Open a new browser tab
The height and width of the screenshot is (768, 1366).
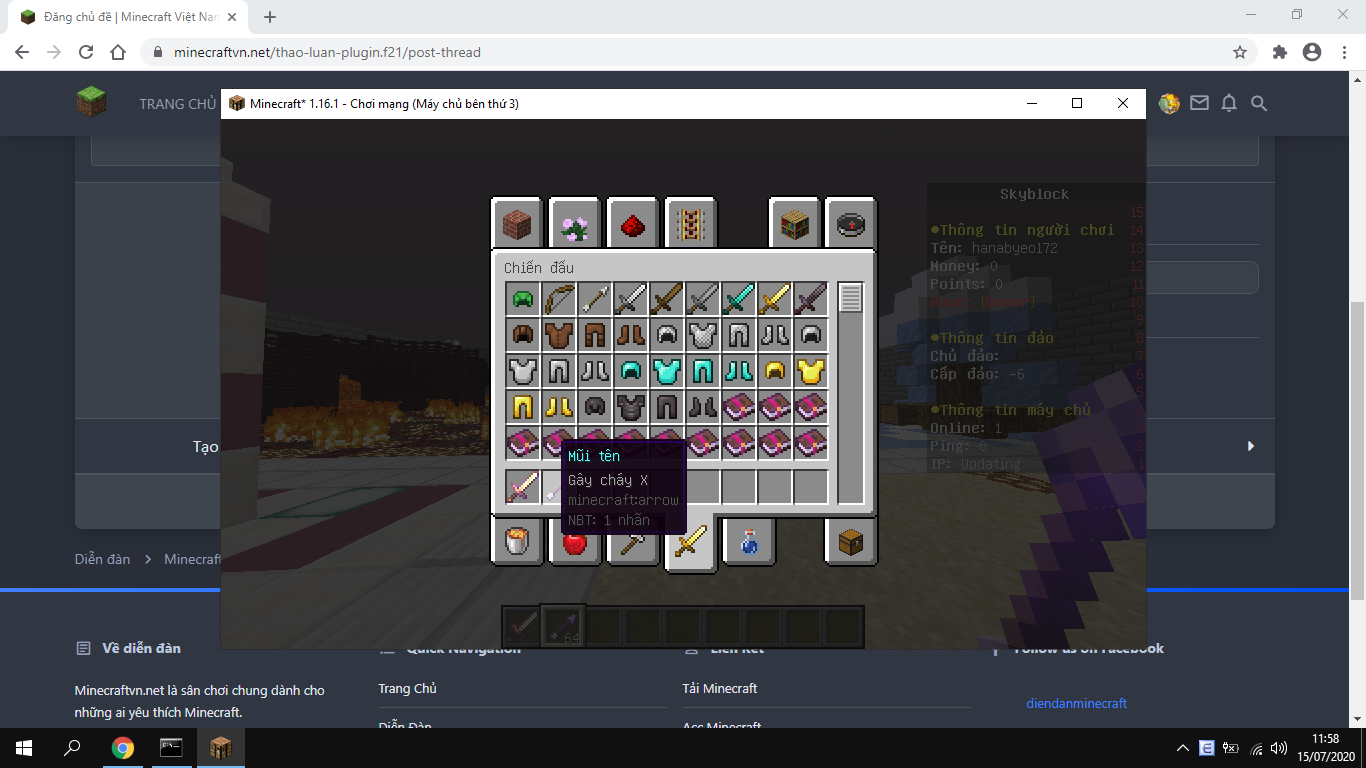pyautogui.click(x=270, y=17)
